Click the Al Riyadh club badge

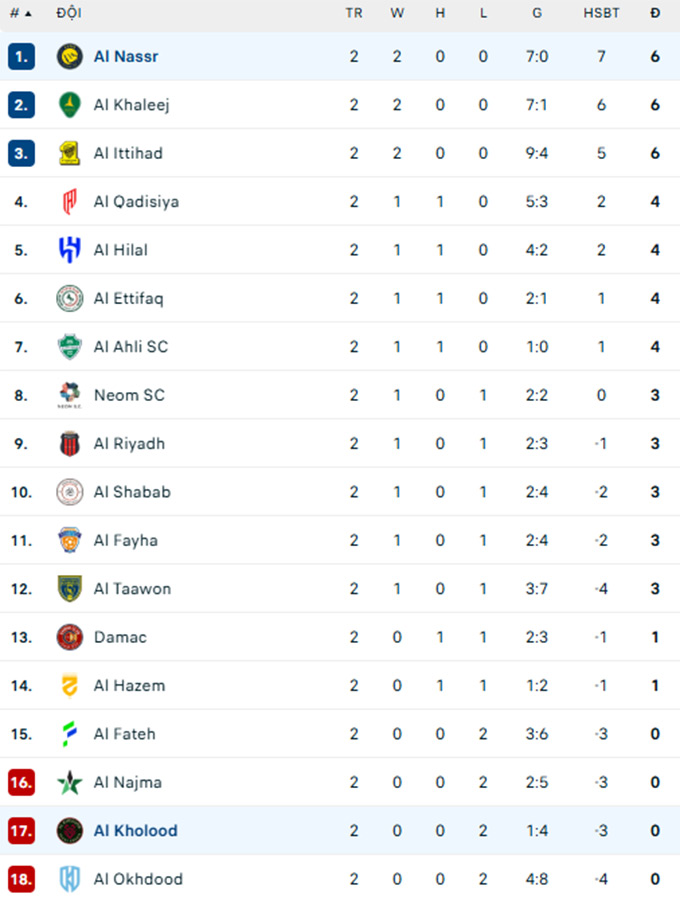69,443
